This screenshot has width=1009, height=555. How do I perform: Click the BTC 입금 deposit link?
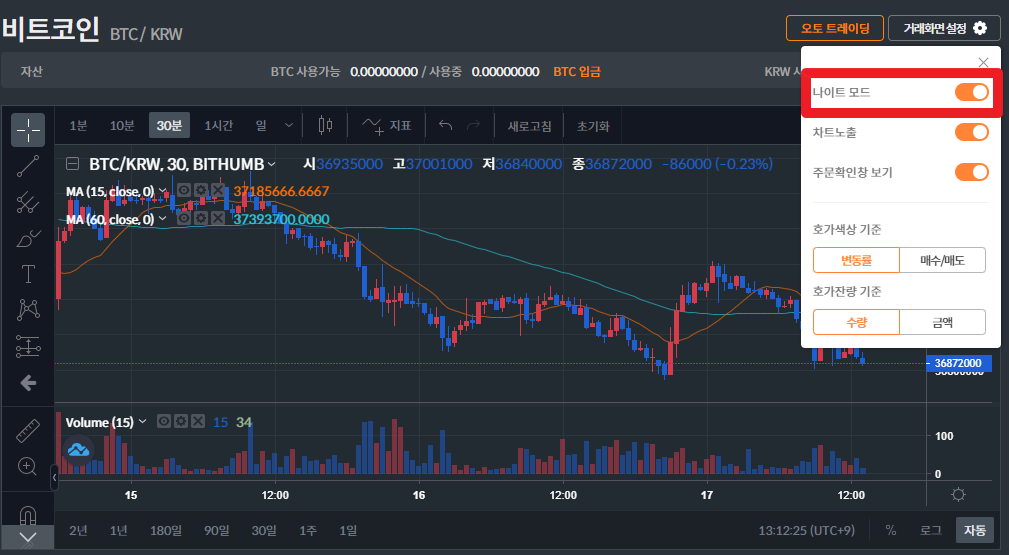pyautogui.click(x=577, y=71)
